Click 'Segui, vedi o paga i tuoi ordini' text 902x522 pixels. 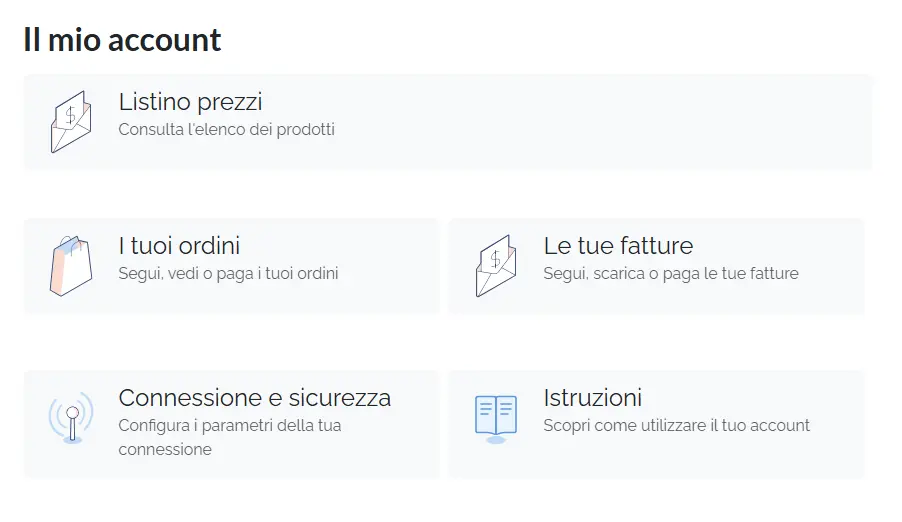tap(228, 273)
